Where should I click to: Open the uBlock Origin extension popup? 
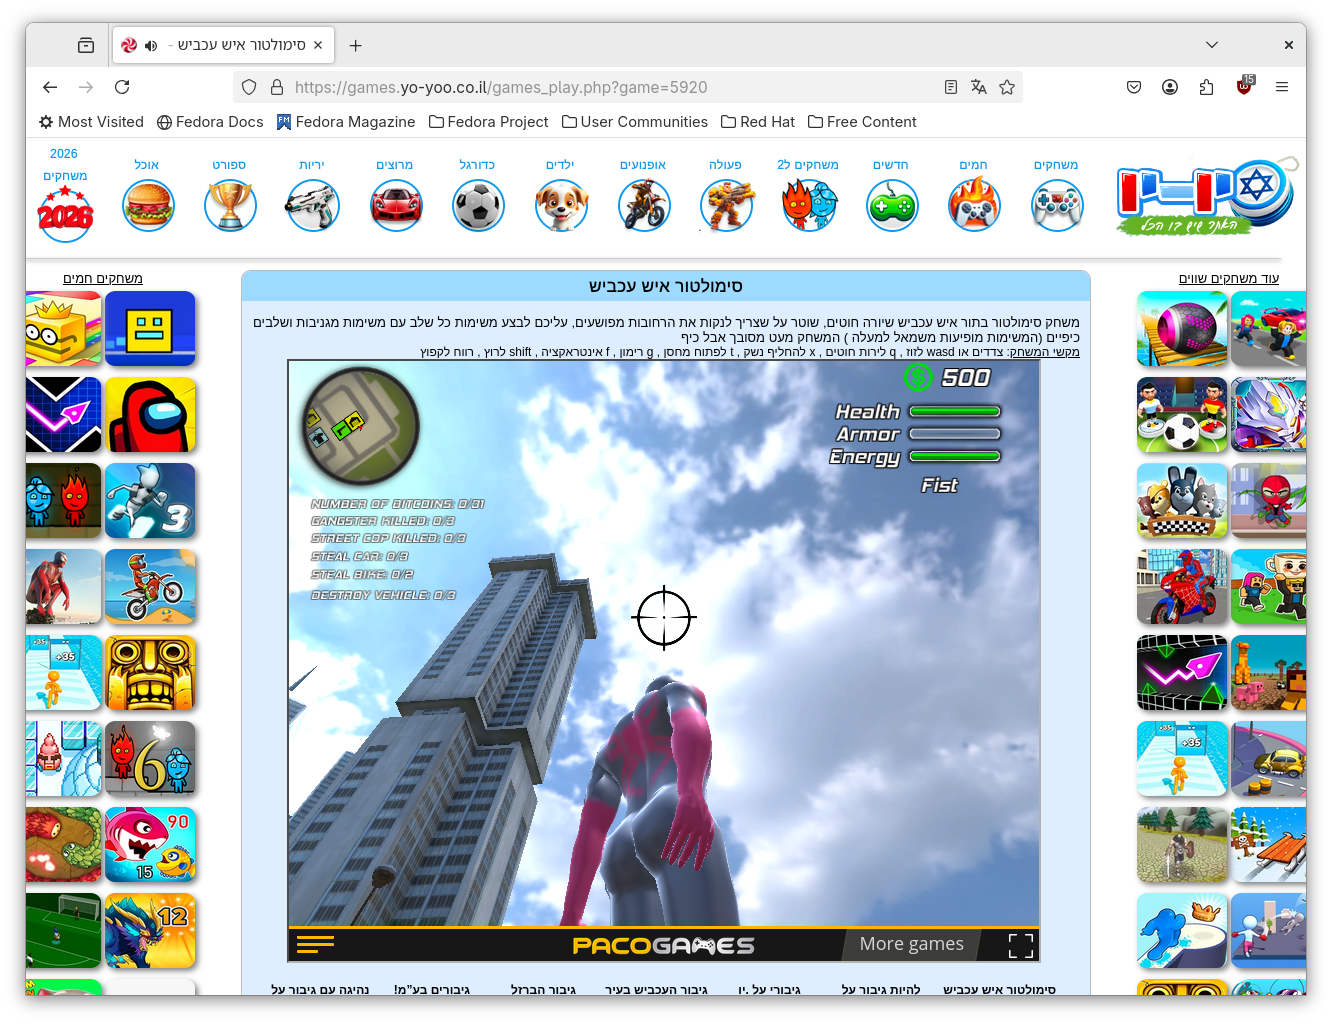coord(1244,87)
